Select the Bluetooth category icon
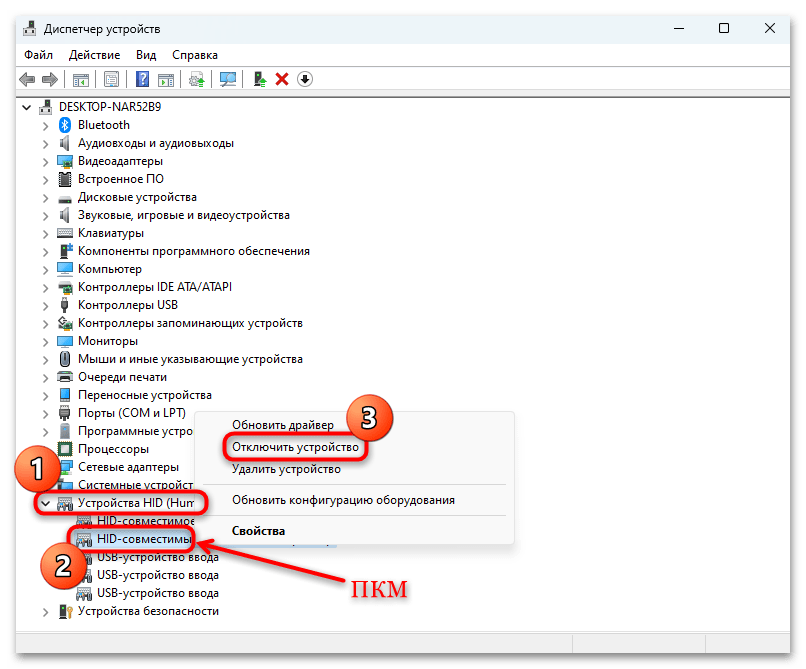Viewport: 806px width, 669px height. coord(62,125)
